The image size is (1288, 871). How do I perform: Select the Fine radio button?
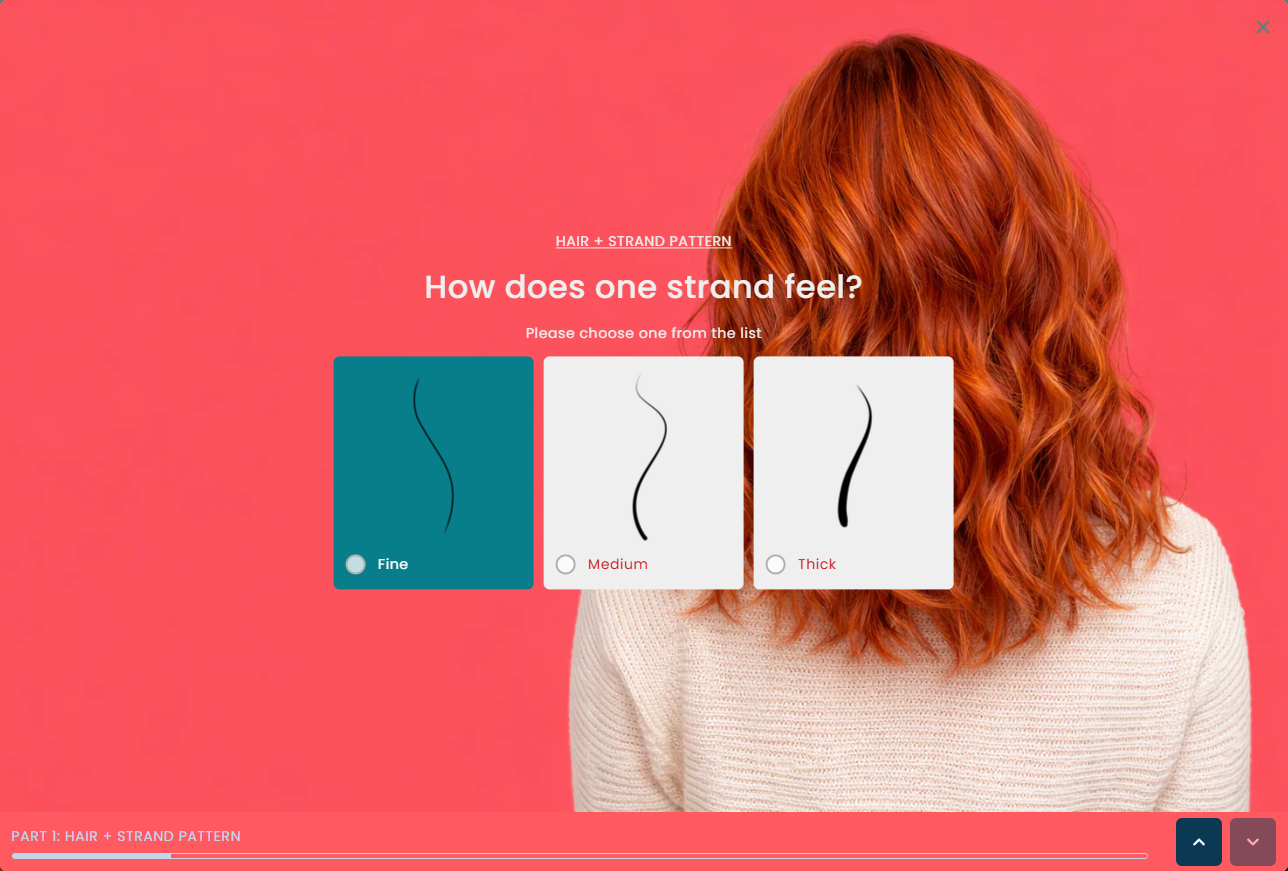point(355,564)
